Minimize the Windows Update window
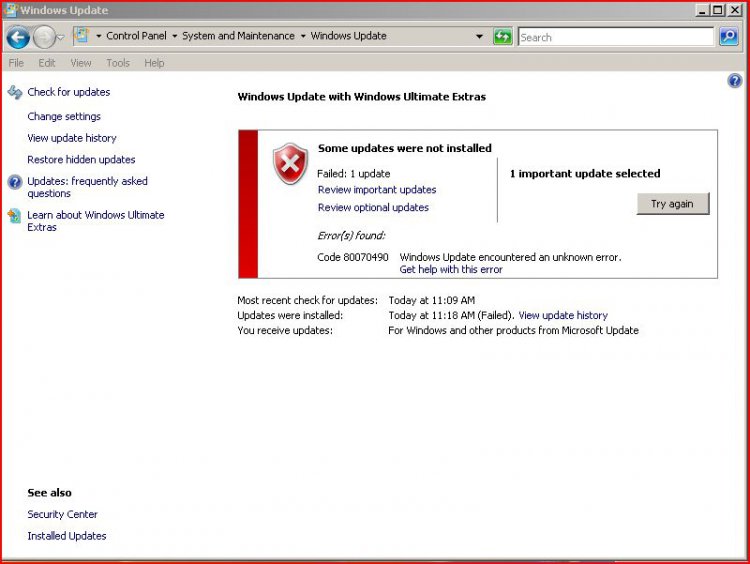Viewport: 750px width, 564px height. tap(702, 10)
